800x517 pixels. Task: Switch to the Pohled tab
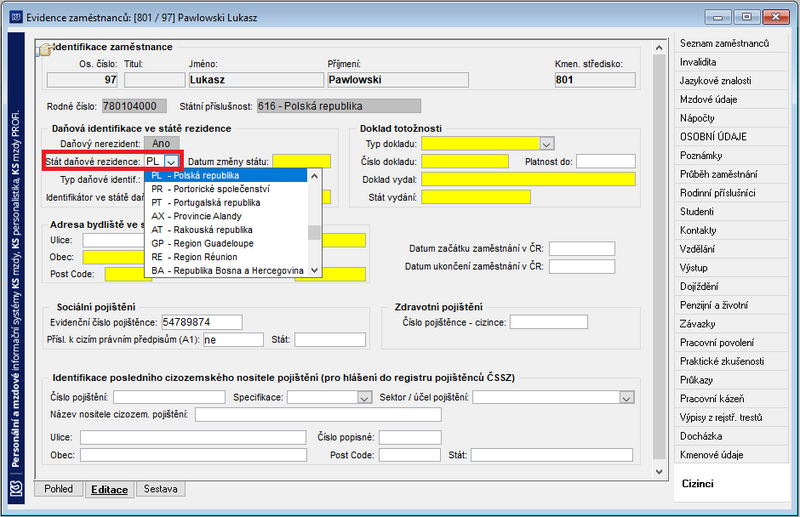click(x=58, y=489)
